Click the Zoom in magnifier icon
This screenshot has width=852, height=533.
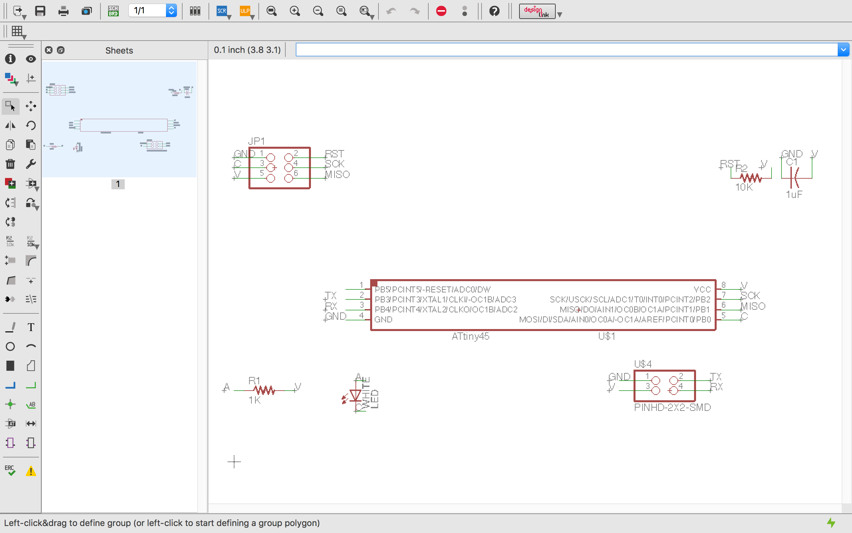[295, 11]
